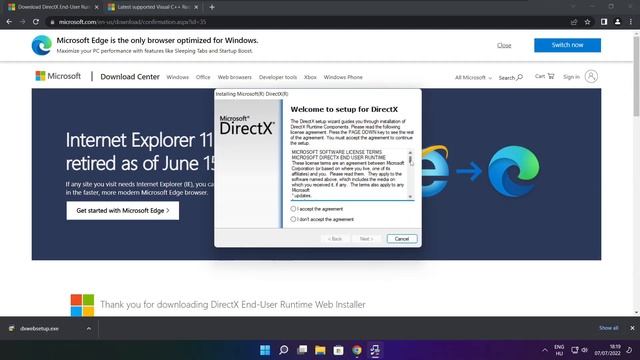Click the Sign in account avatar
The width and height of the screenshot is (640, 360).
click(x=591, y=76)
